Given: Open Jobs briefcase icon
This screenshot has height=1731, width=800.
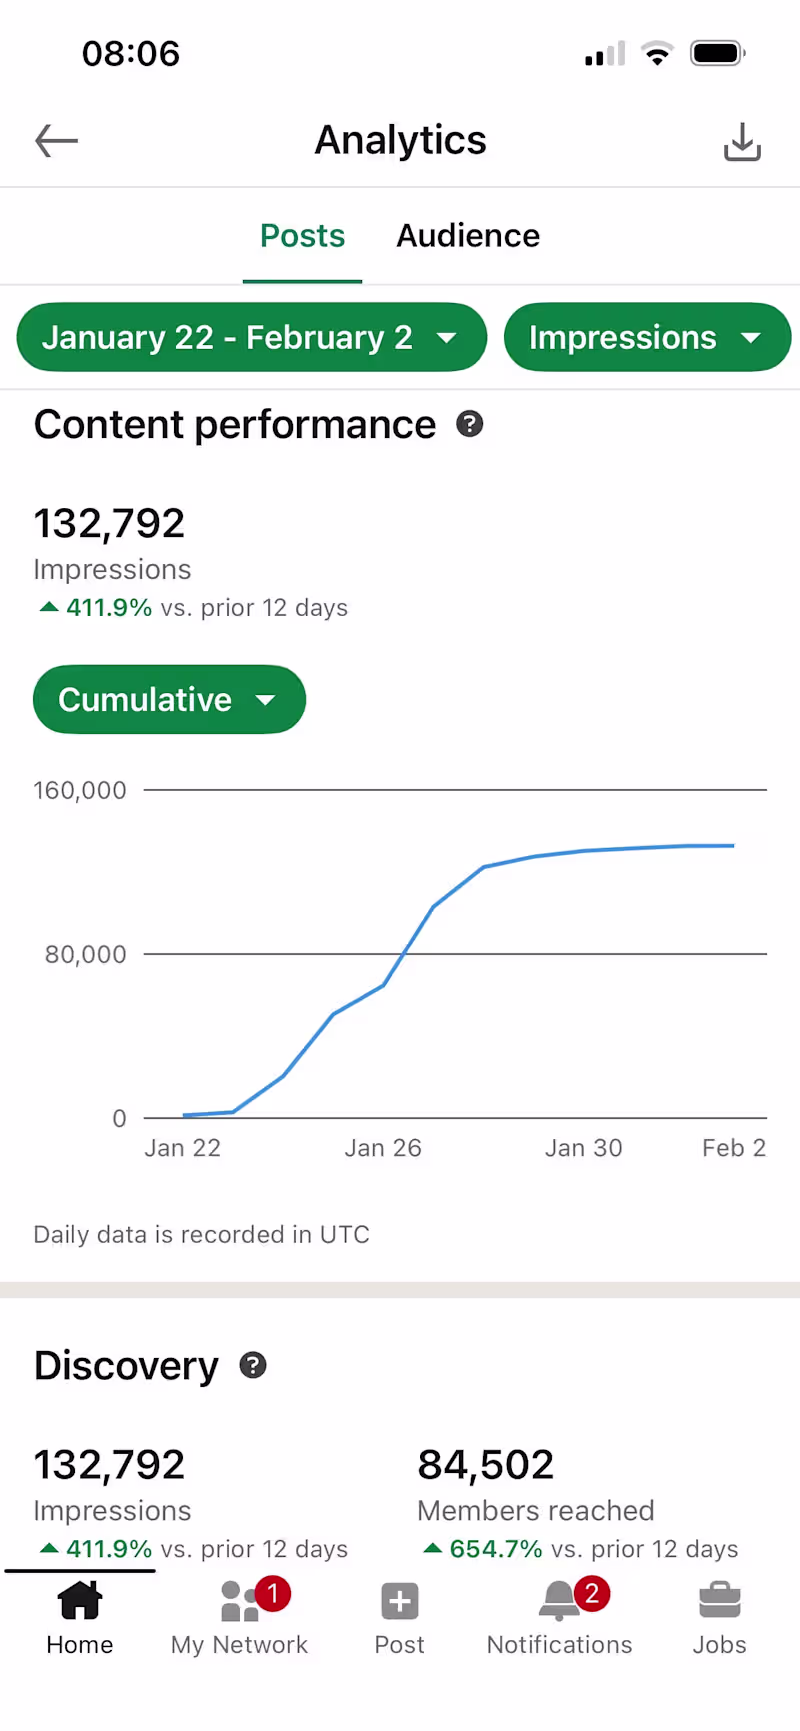Looking at the screenshot, I should point(720,1600).
